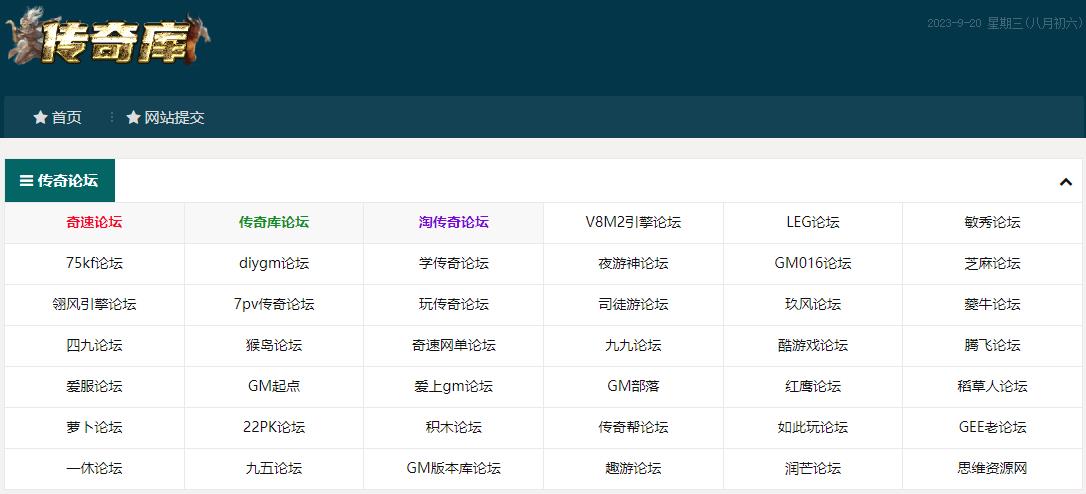Open 奇速网单论坛
This screenshot has width=1086, height=494.
pyautogui.click(x=454, y=345)
